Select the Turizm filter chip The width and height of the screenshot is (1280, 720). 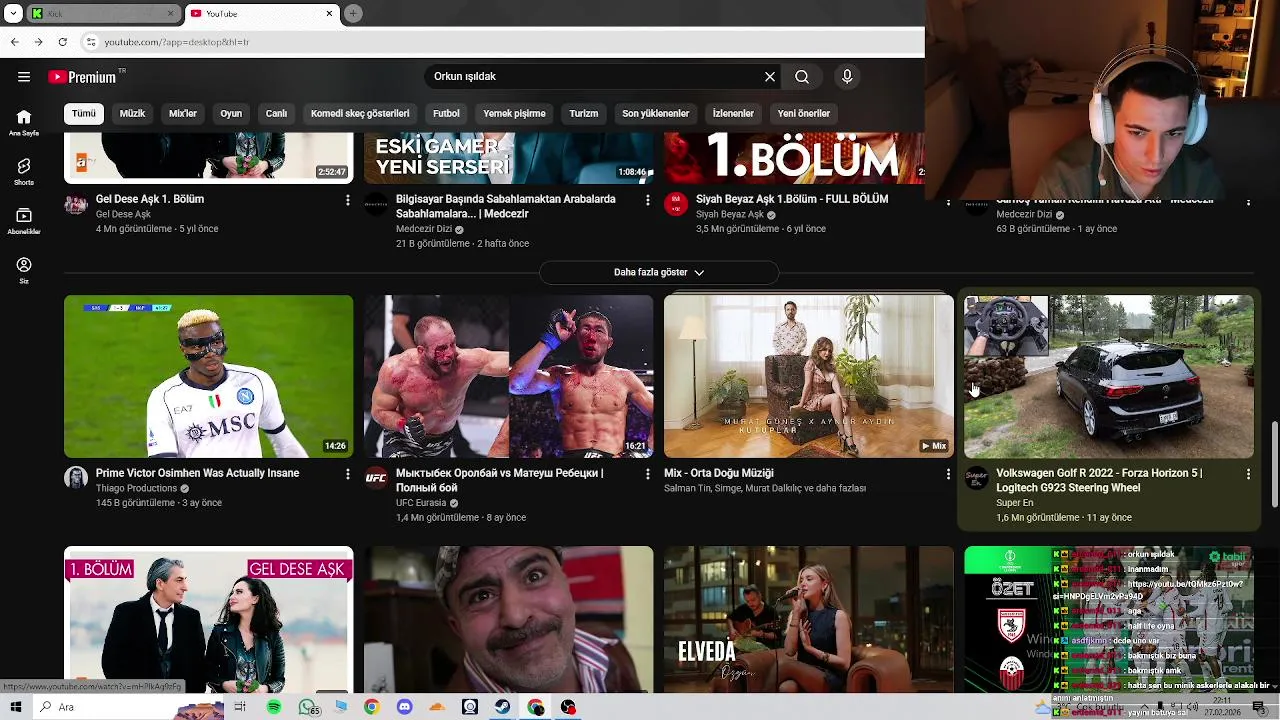(x=584, y=114)
